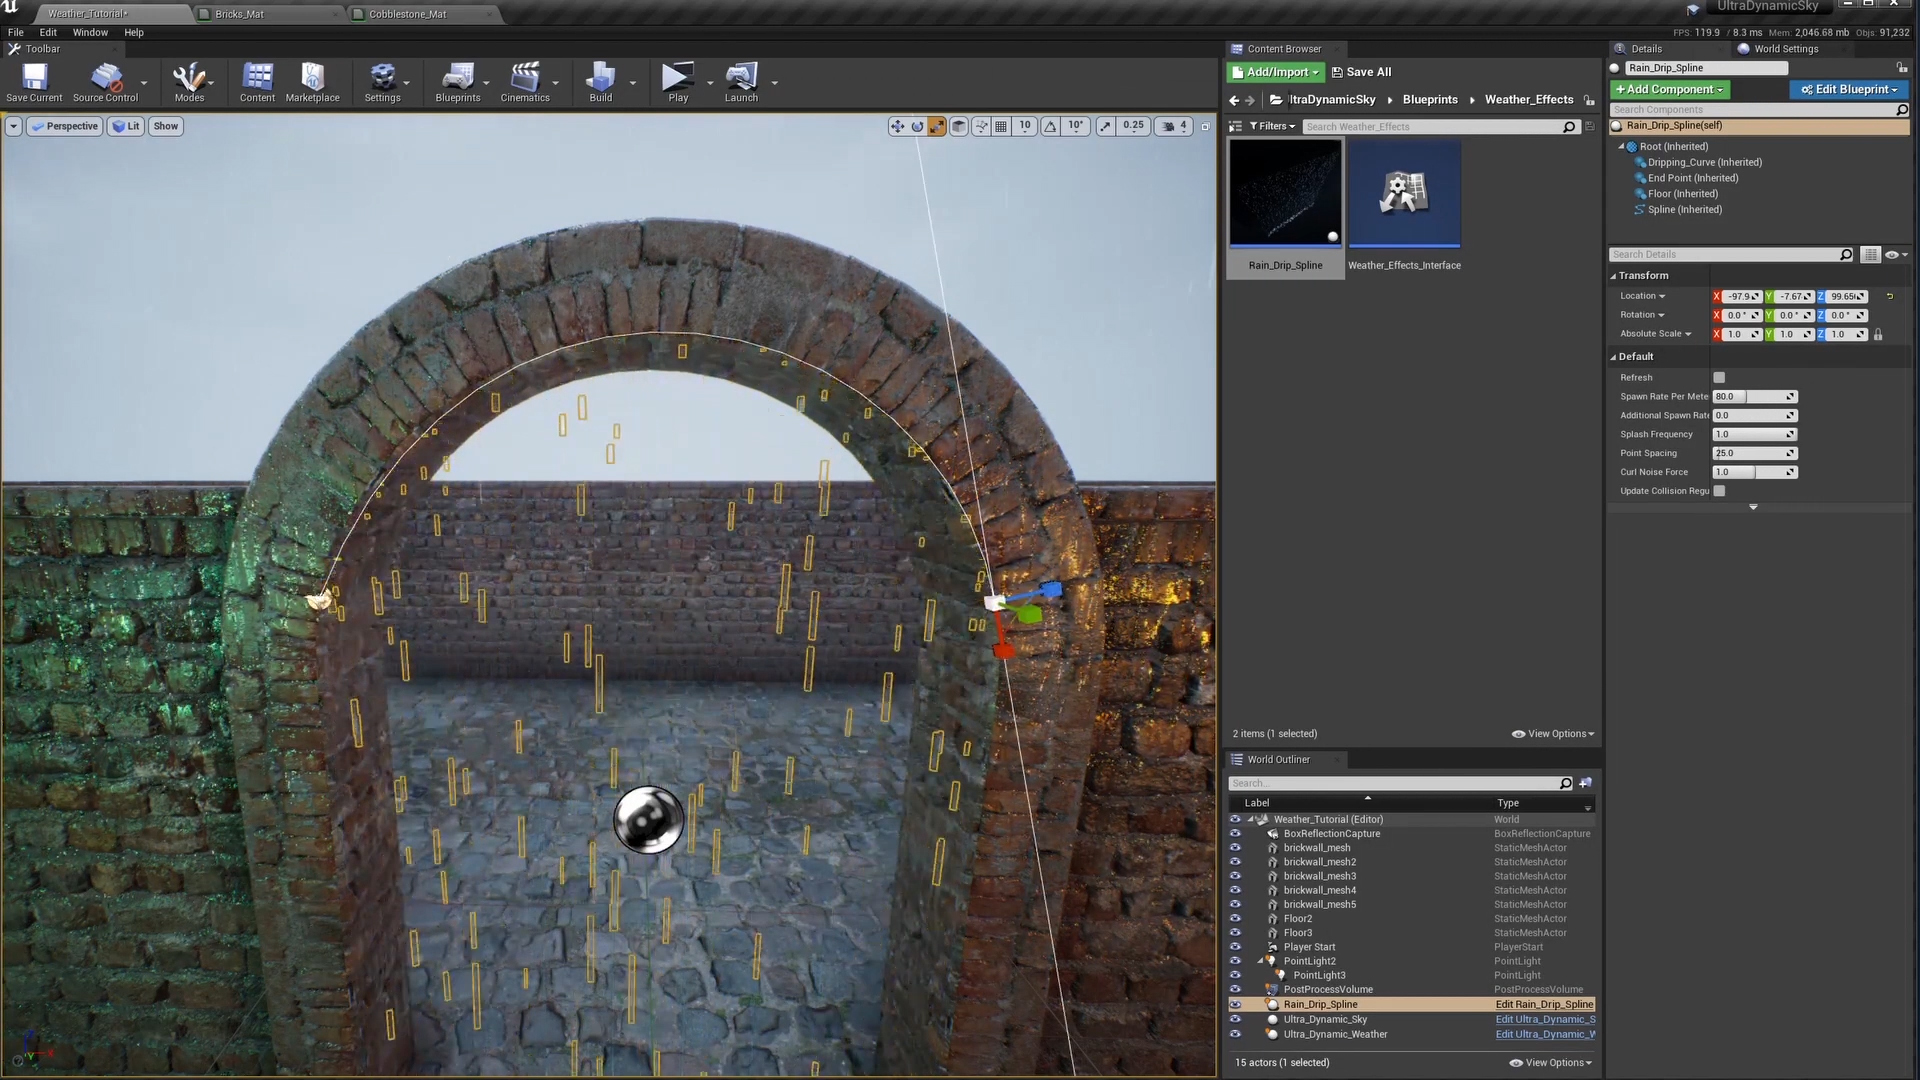Screen dimensions: 1920x1080
Task: Open the camera speed setting
Action: [x=1174, y=126]
